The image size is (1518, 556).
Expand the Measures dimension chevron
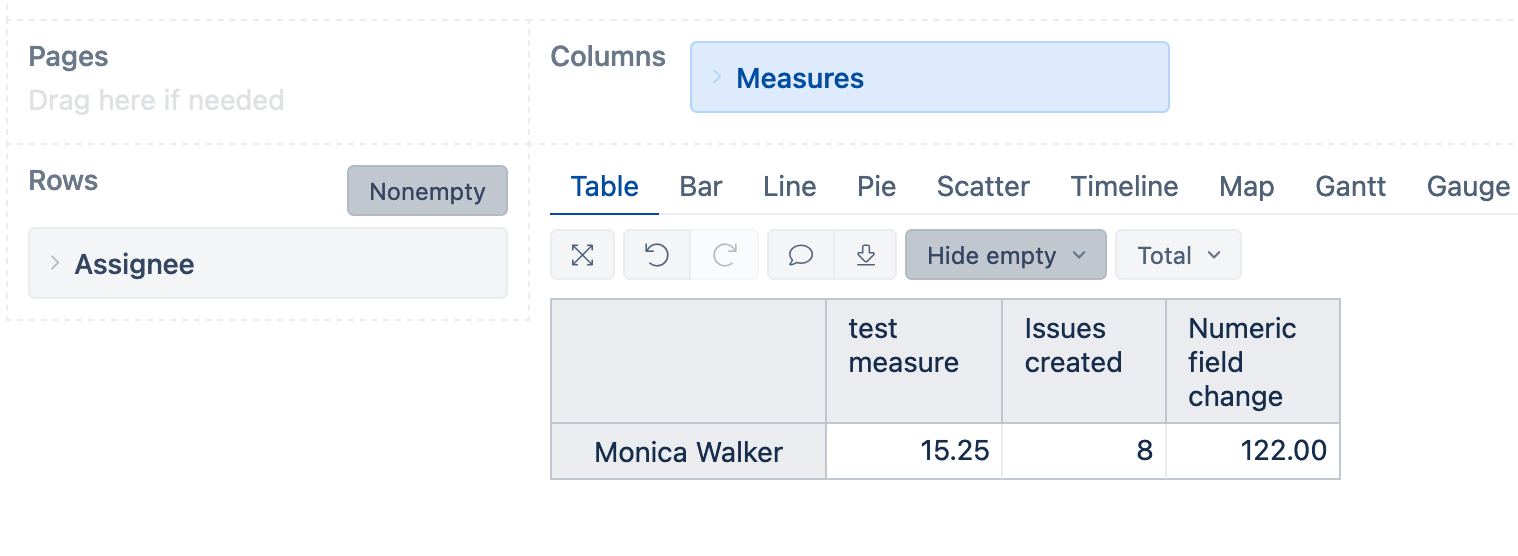717,77
